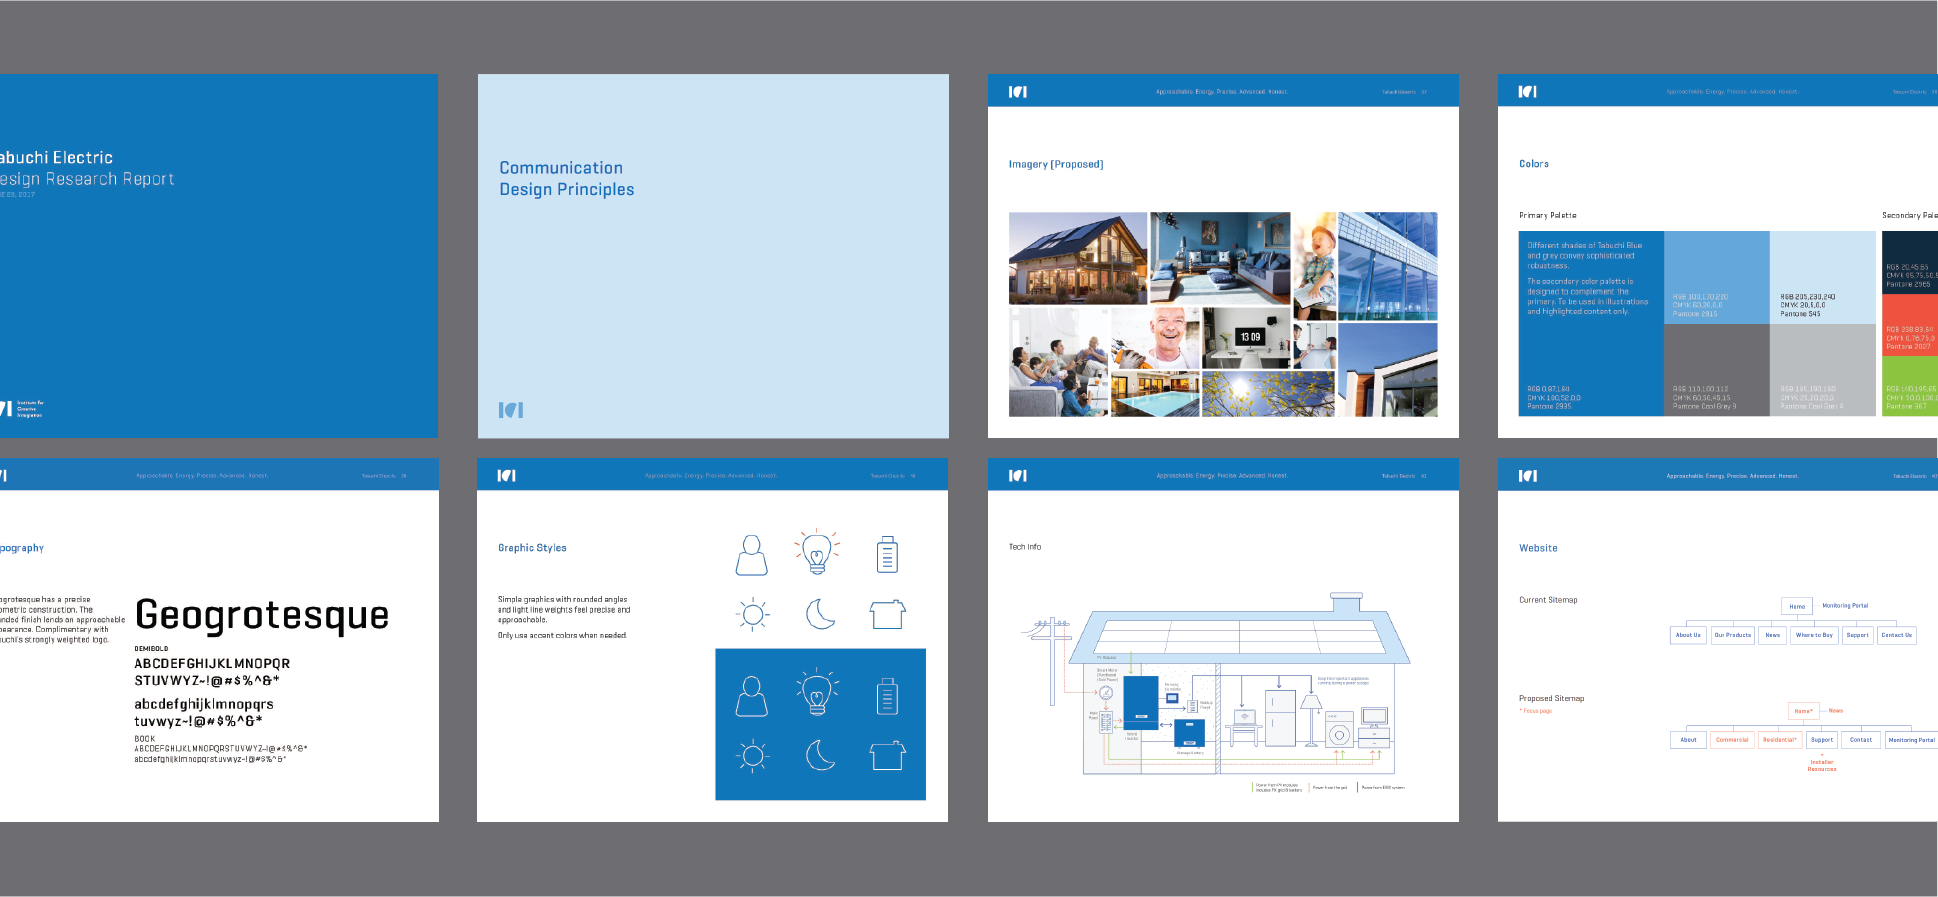Select the battery icon in the blue panel
The height and width of the screenshot is (897, 1938).
click(x=887, y=696)
